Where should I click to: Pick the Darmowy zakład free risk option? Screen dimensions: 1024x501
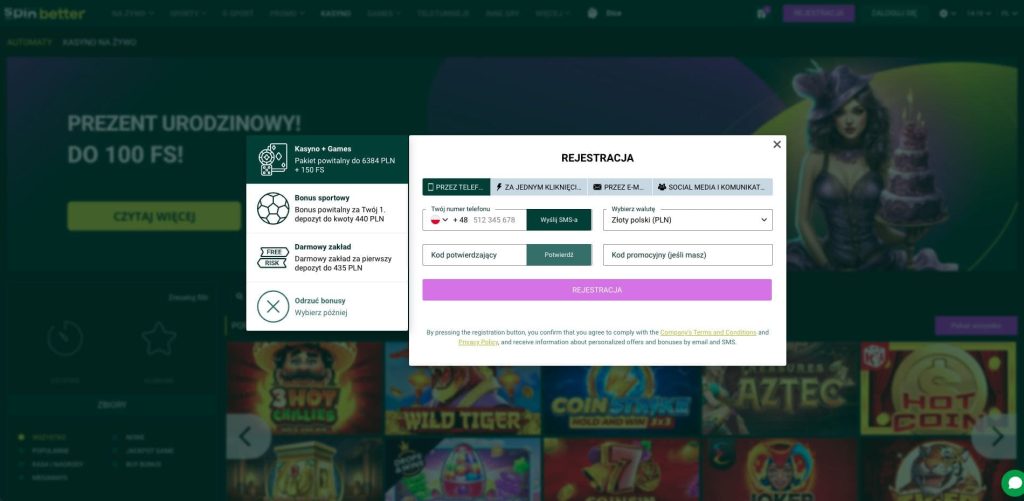(x=327, y=257)
